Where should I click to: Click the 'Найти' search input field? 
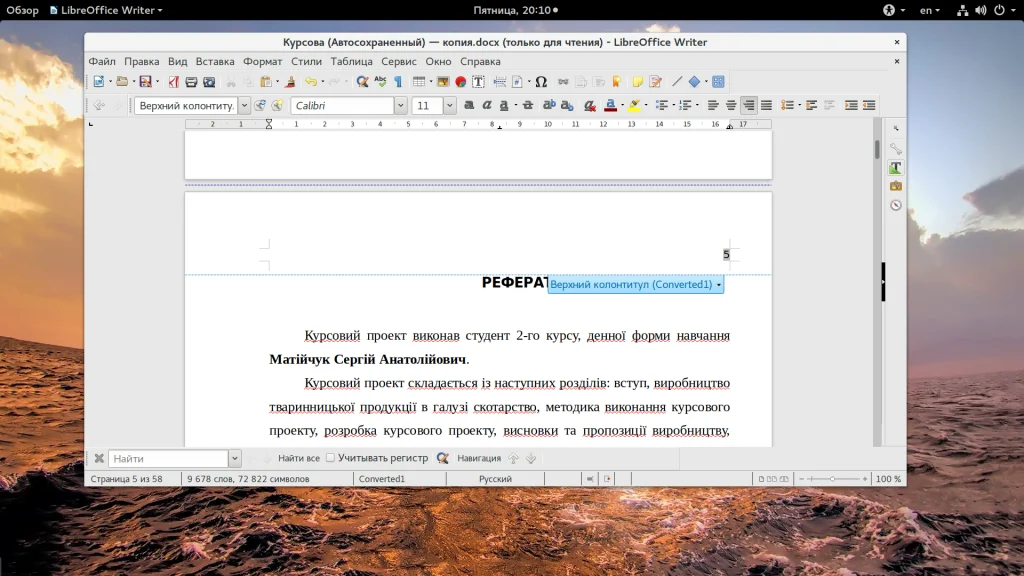point(168,458)
